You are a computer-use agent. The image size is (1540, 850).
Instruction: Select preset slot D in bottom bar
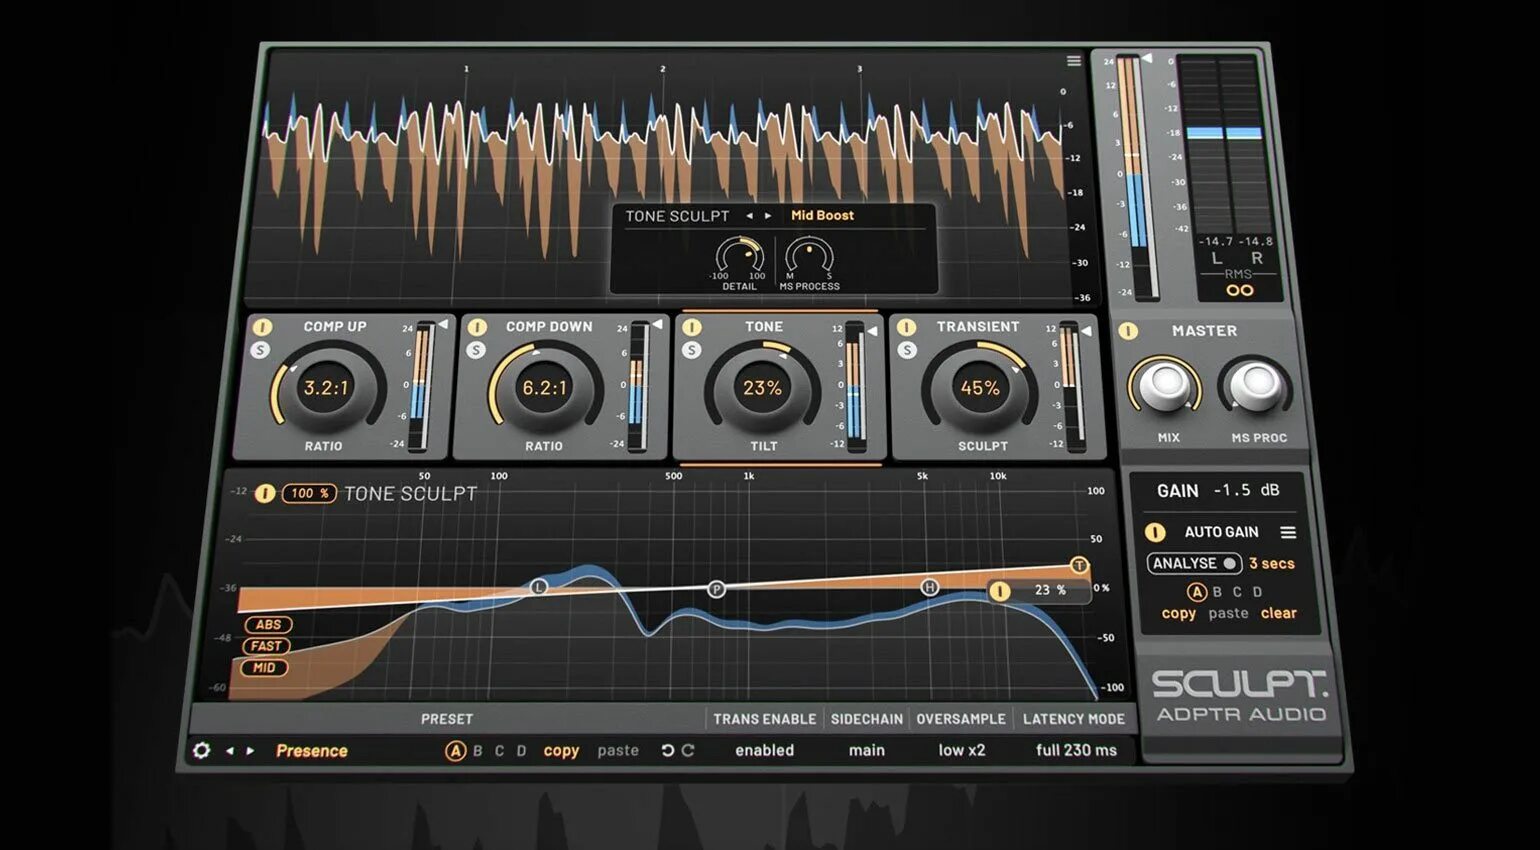coord(521,751)
